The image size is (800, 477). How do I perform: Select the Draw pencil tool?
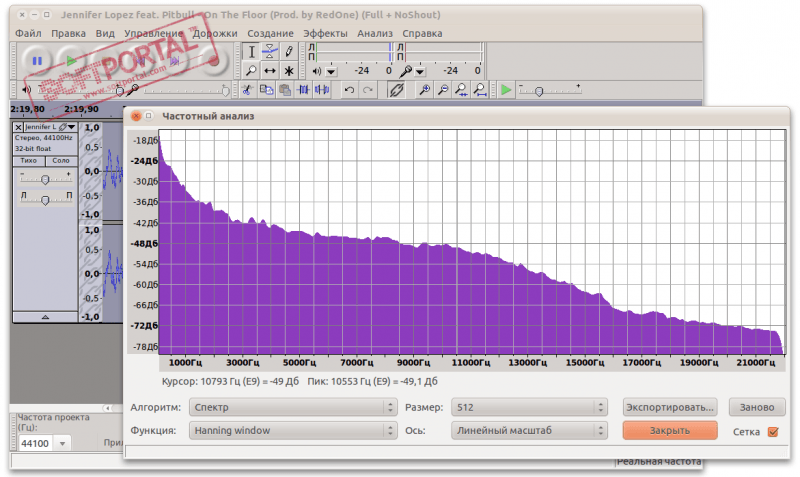point(289,52)
